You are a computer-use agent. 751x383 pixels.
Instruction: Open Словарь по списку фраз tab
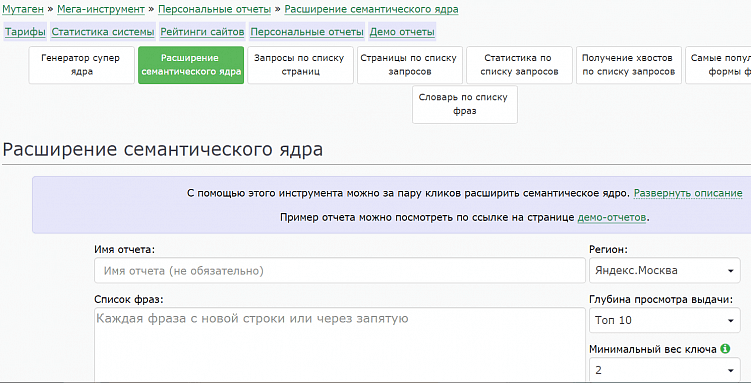[x=465, y=104]
